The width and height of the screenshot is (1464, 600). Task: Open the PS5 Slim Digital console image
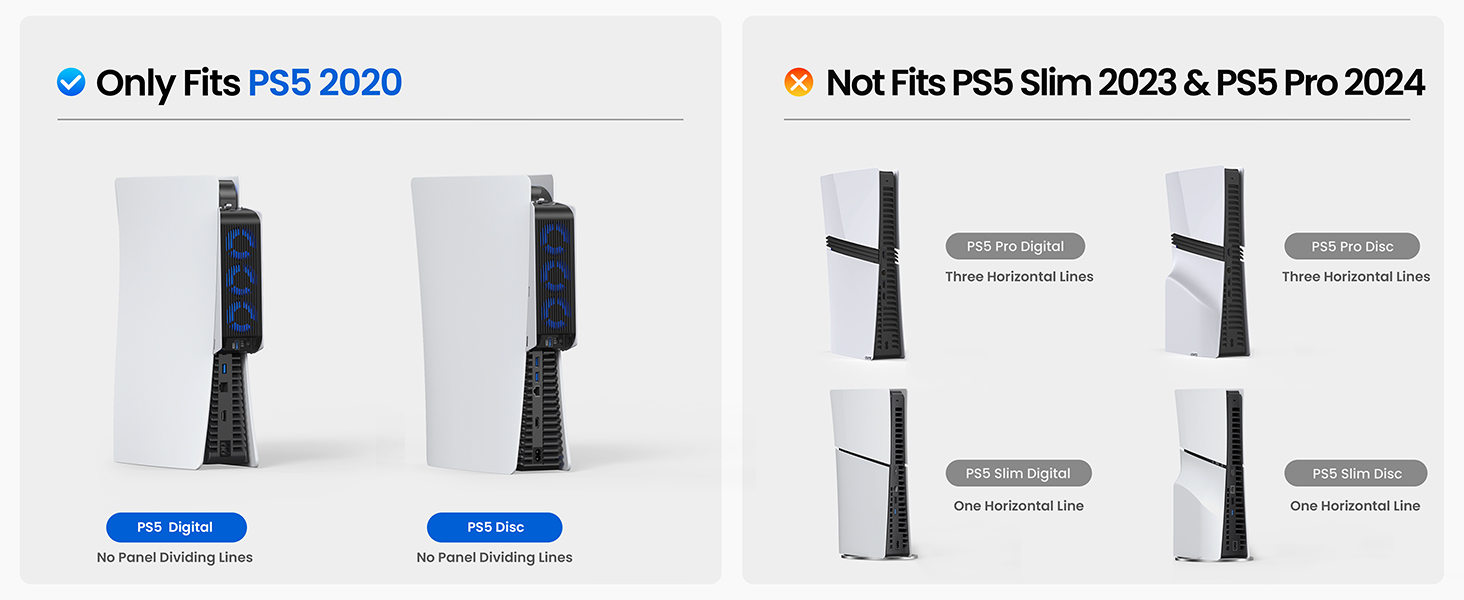point(869,473)
